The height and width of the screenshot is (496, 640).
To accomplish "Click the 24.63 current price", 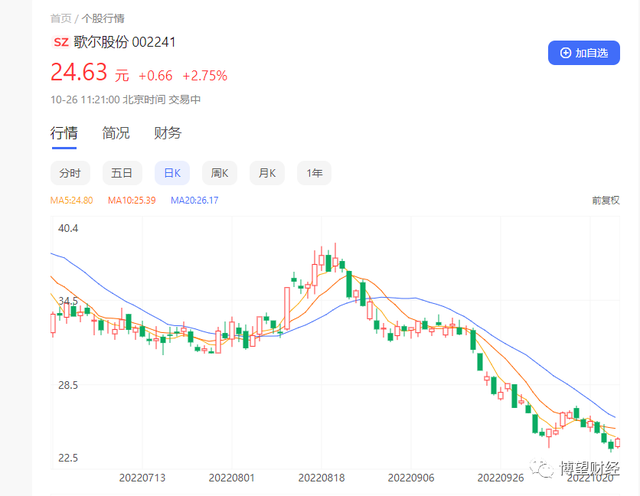I will (x=79, y=72).
